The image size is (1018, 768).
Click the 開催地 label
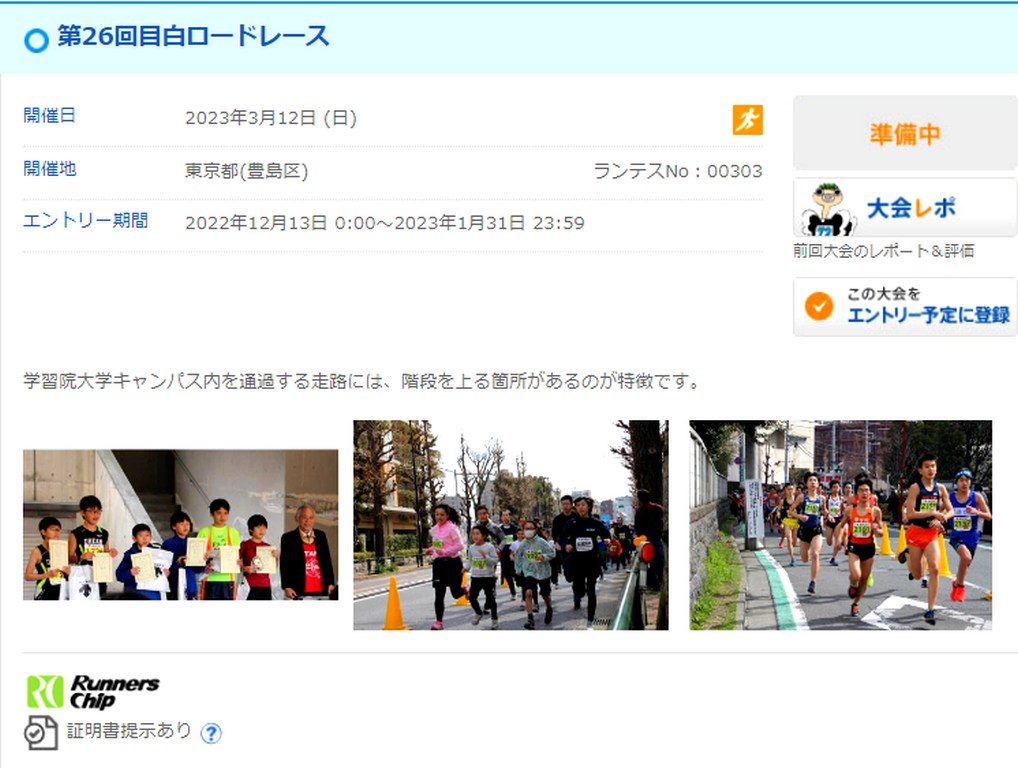point(50,169)
